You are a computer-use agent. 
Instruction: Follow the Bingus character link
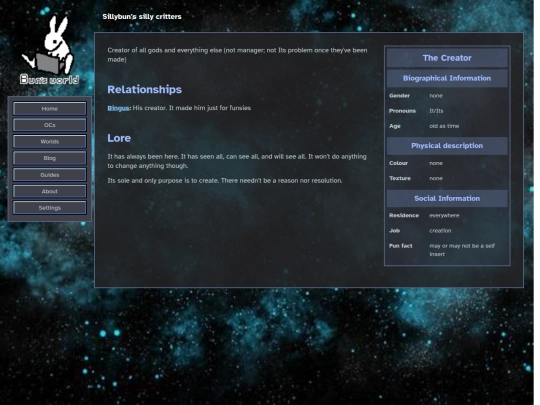(x=118, y=108)
